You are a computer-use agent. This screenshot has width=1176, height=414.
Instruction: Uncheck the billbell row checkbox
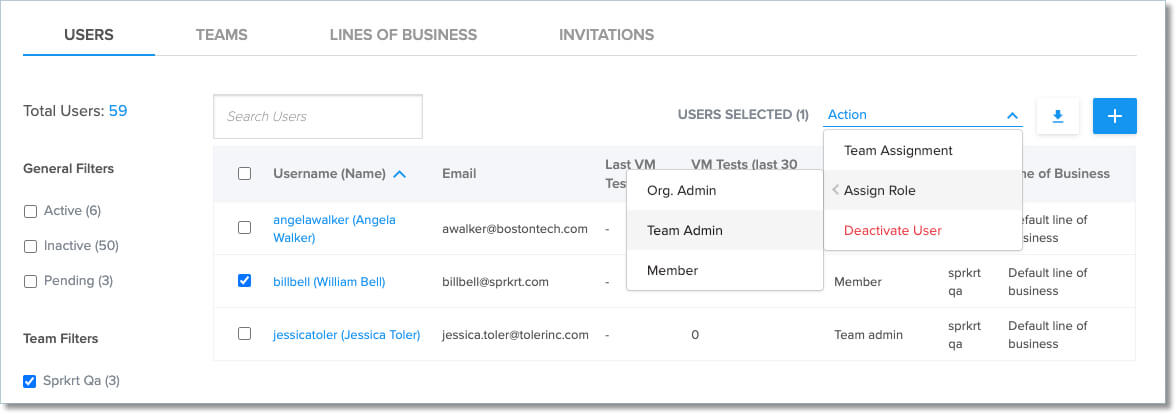[245, 281]
